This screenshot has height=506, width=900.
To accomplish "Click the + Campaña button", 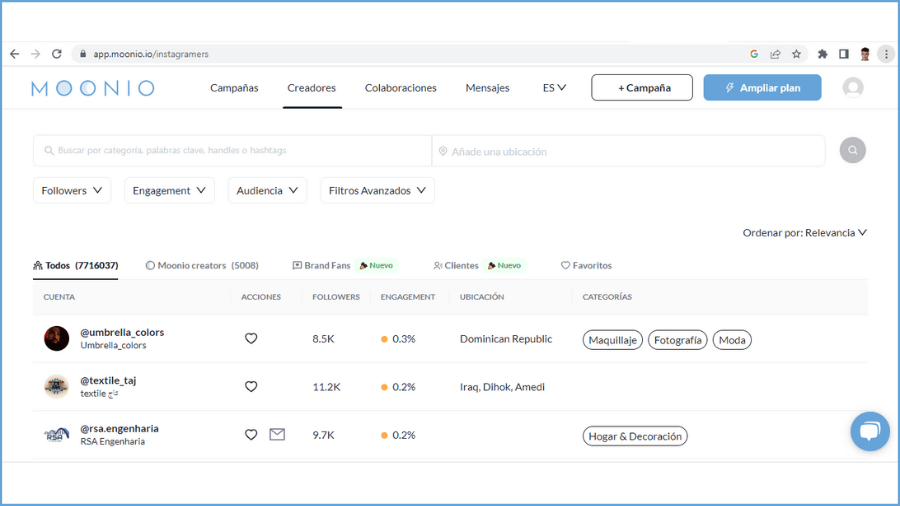I will tap(642, 88).
